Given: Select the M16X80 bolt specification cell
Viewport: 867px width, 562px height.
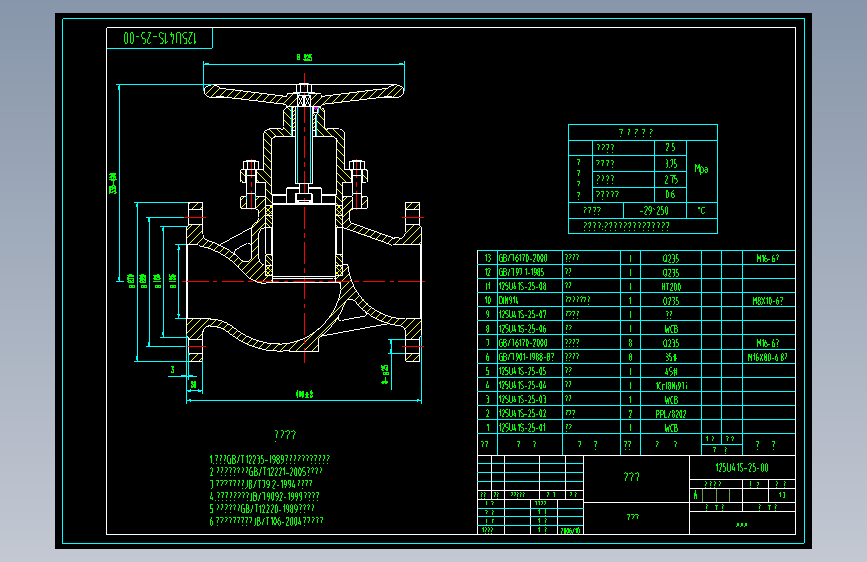Looking at the screenshot, I should click(767, 357).
